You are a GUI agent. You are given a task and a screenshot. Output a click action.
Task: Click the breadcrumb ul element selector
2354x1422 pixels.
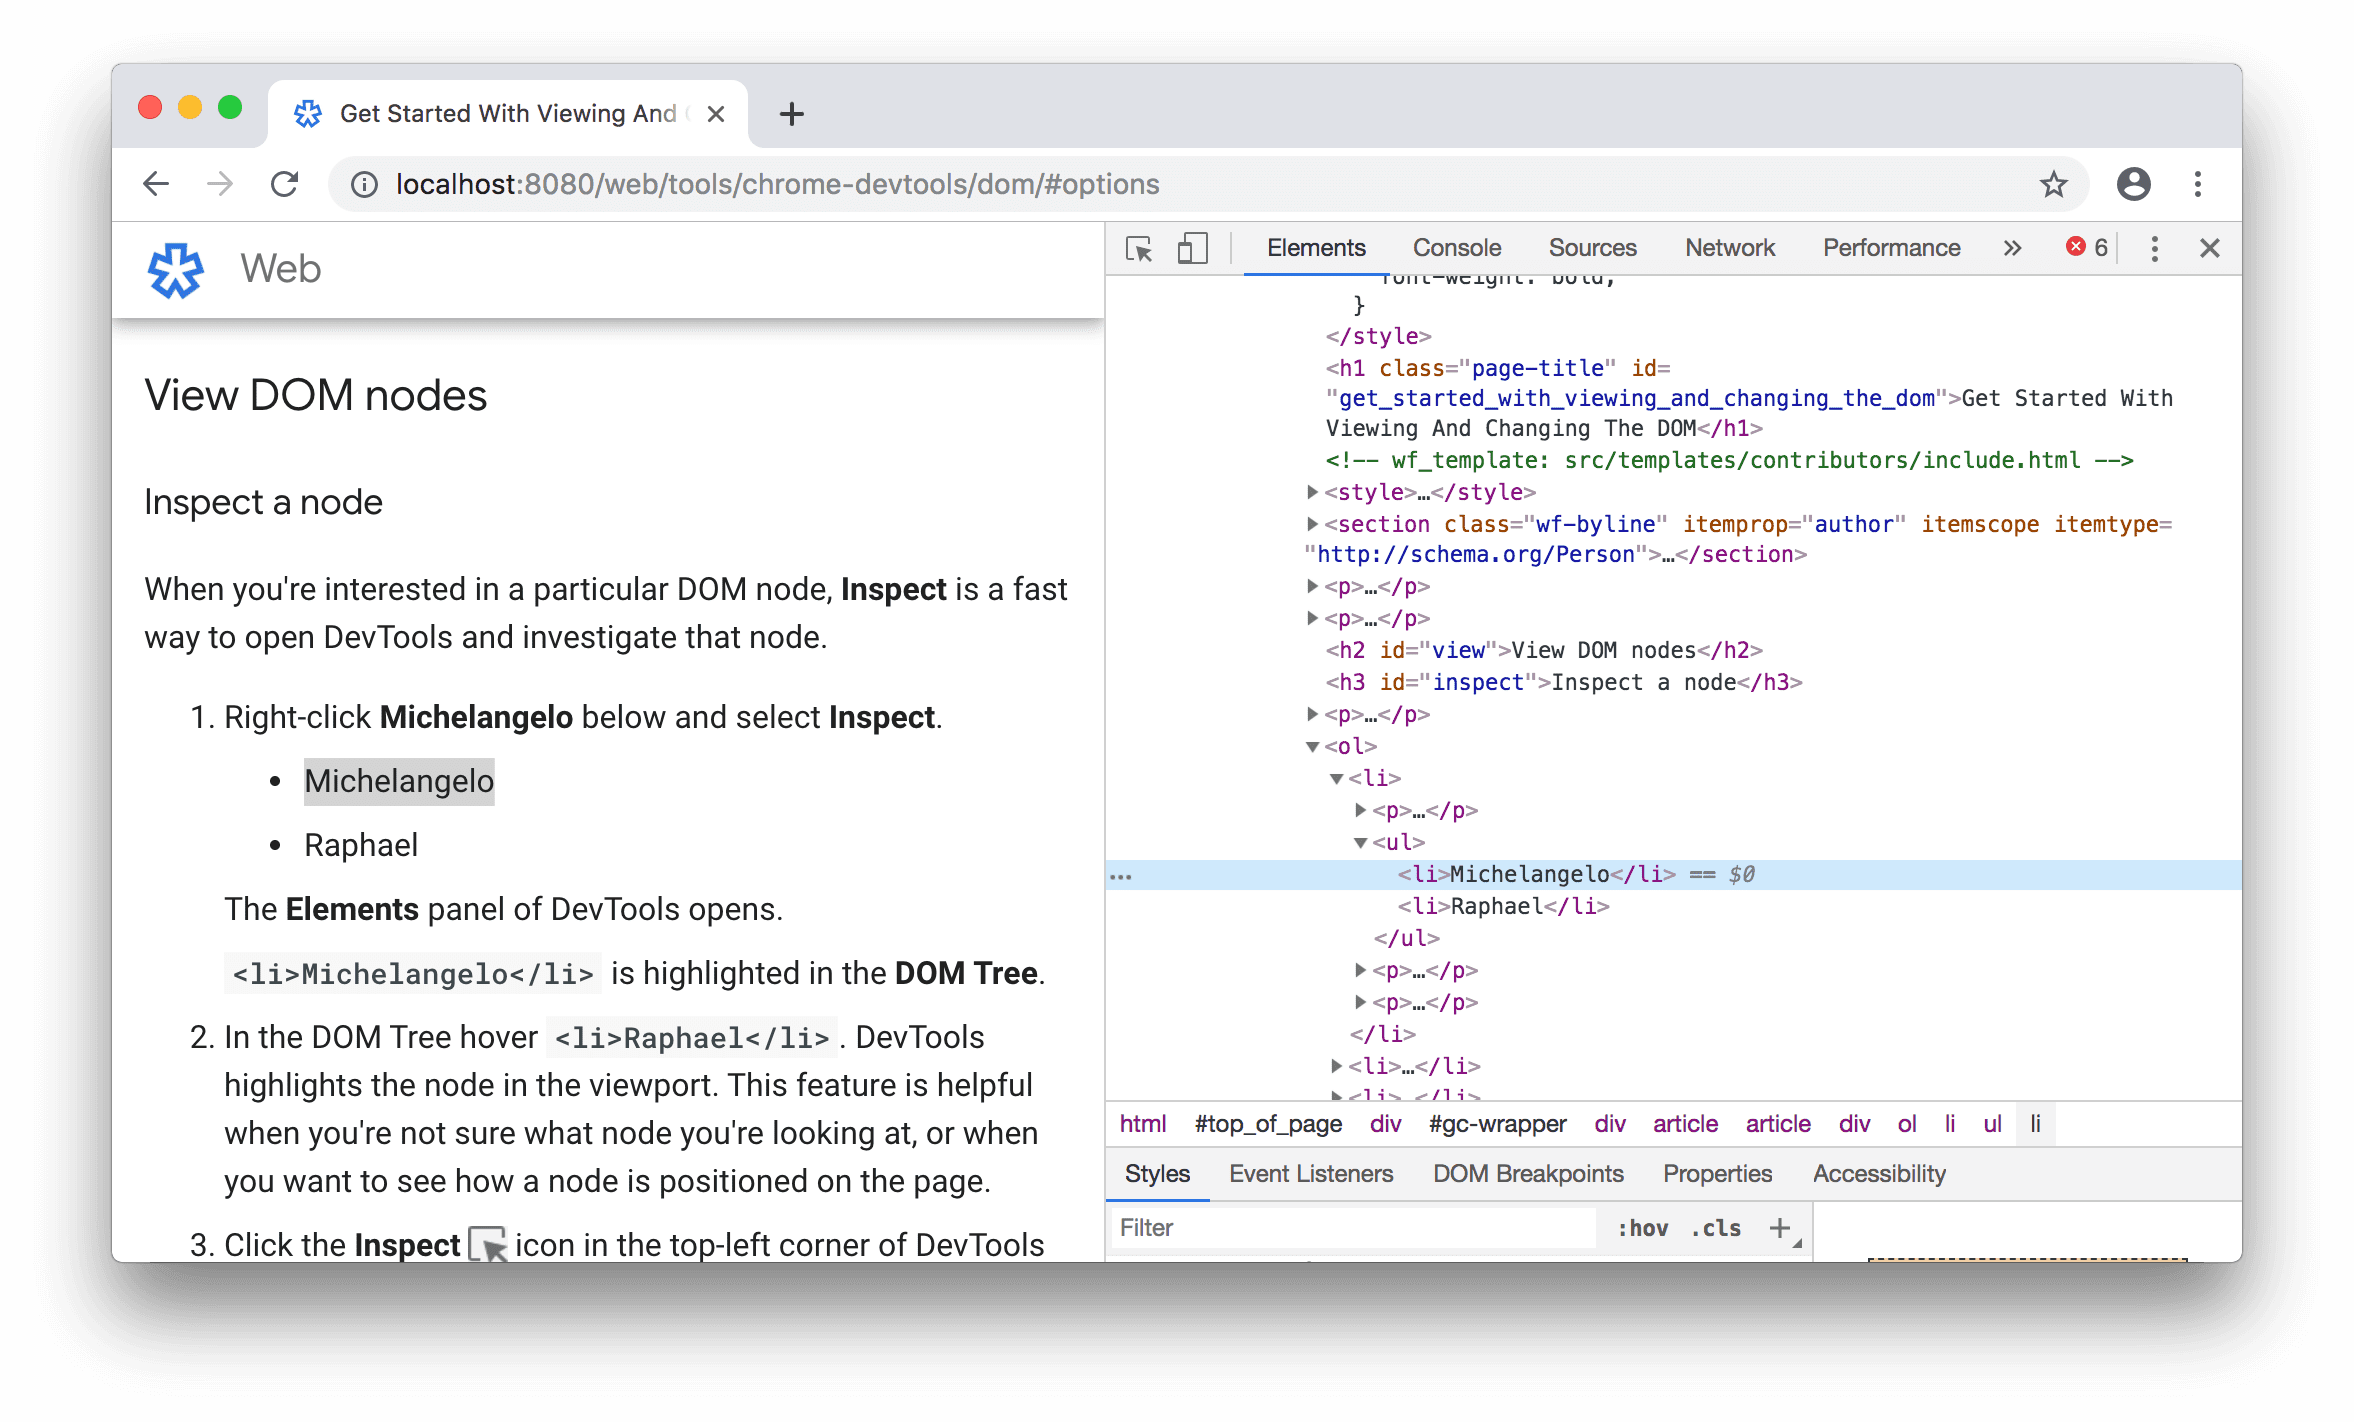[x=1991, y=1124]
